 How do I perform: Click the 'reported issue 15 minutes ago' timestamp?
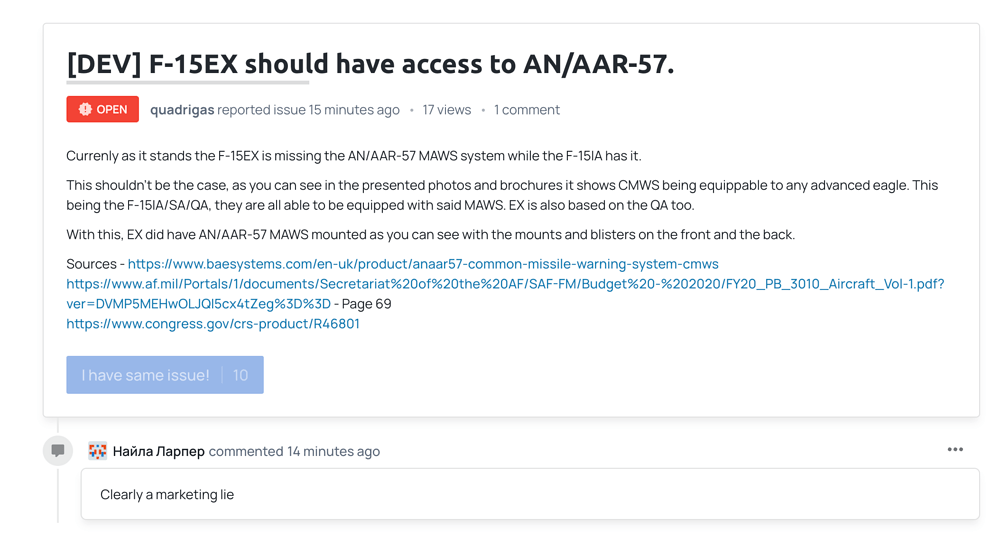(x=308, y=110)
